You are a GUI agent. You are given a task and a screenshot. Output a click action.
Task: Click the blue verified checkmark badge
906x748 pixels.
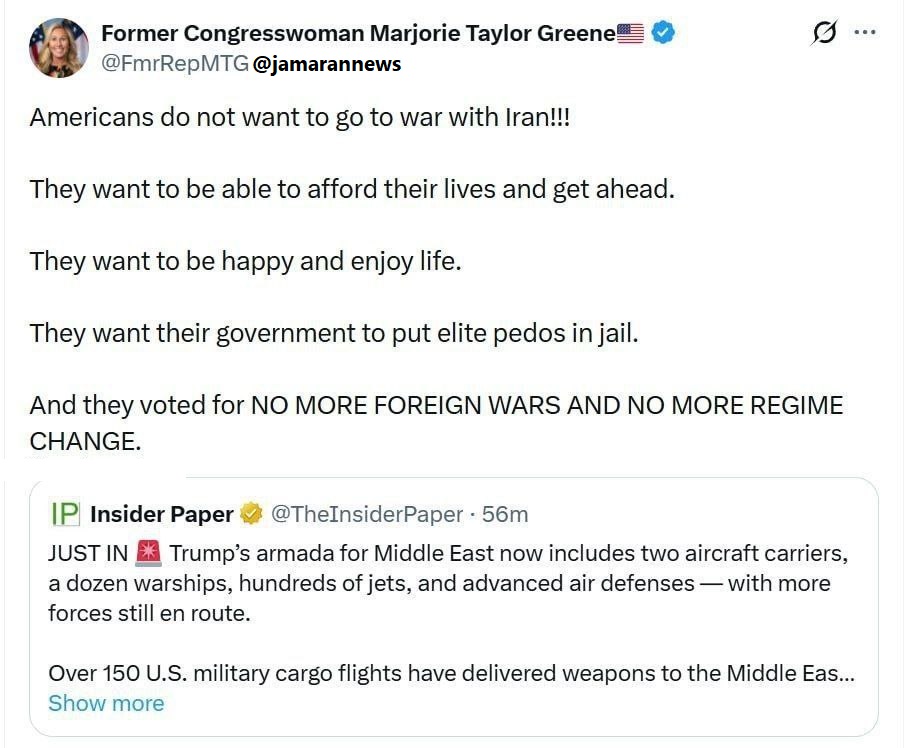(663, 33)
